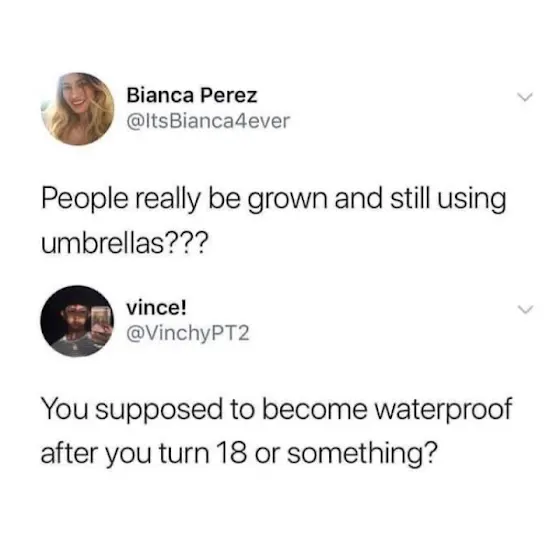Select the reply about becoming waterproof

point(276,431)
